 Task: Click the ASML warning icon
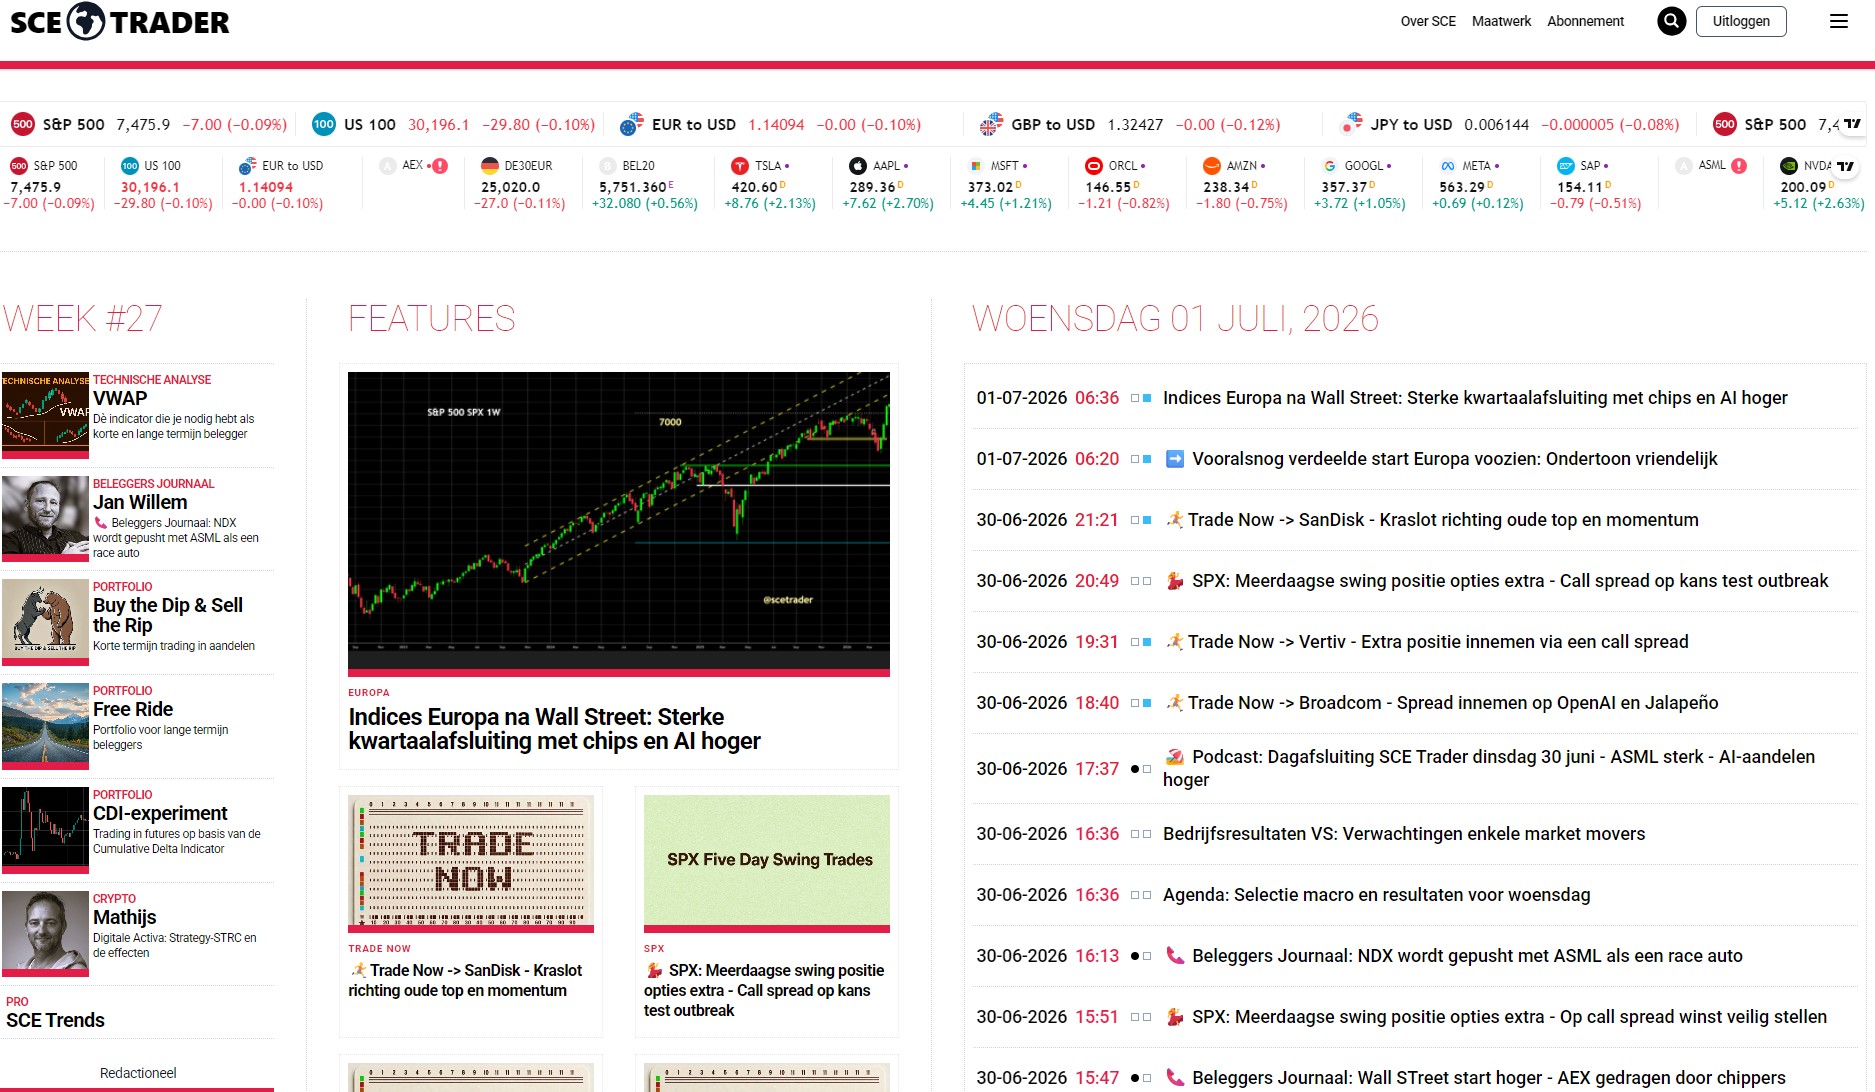click(x=1739, y=166)
